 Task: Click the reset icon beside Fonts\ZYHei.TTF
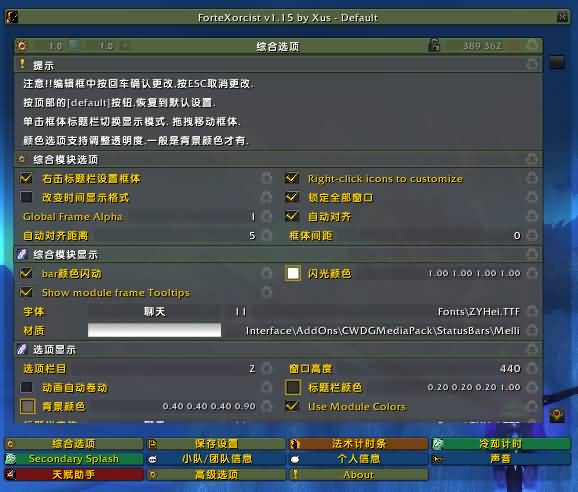pos(532,311)
